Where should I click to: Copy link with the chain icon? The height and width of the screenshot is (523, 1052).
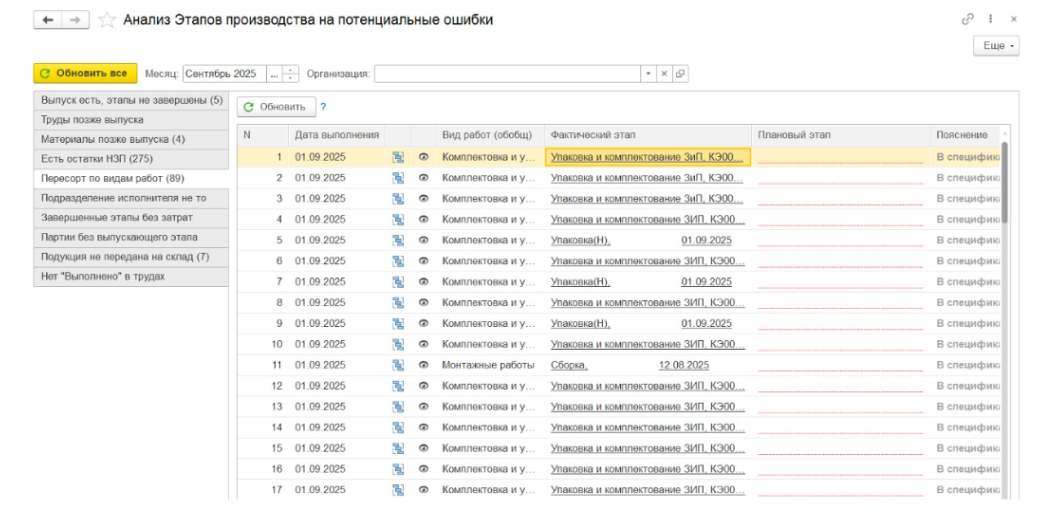(967, 19)
